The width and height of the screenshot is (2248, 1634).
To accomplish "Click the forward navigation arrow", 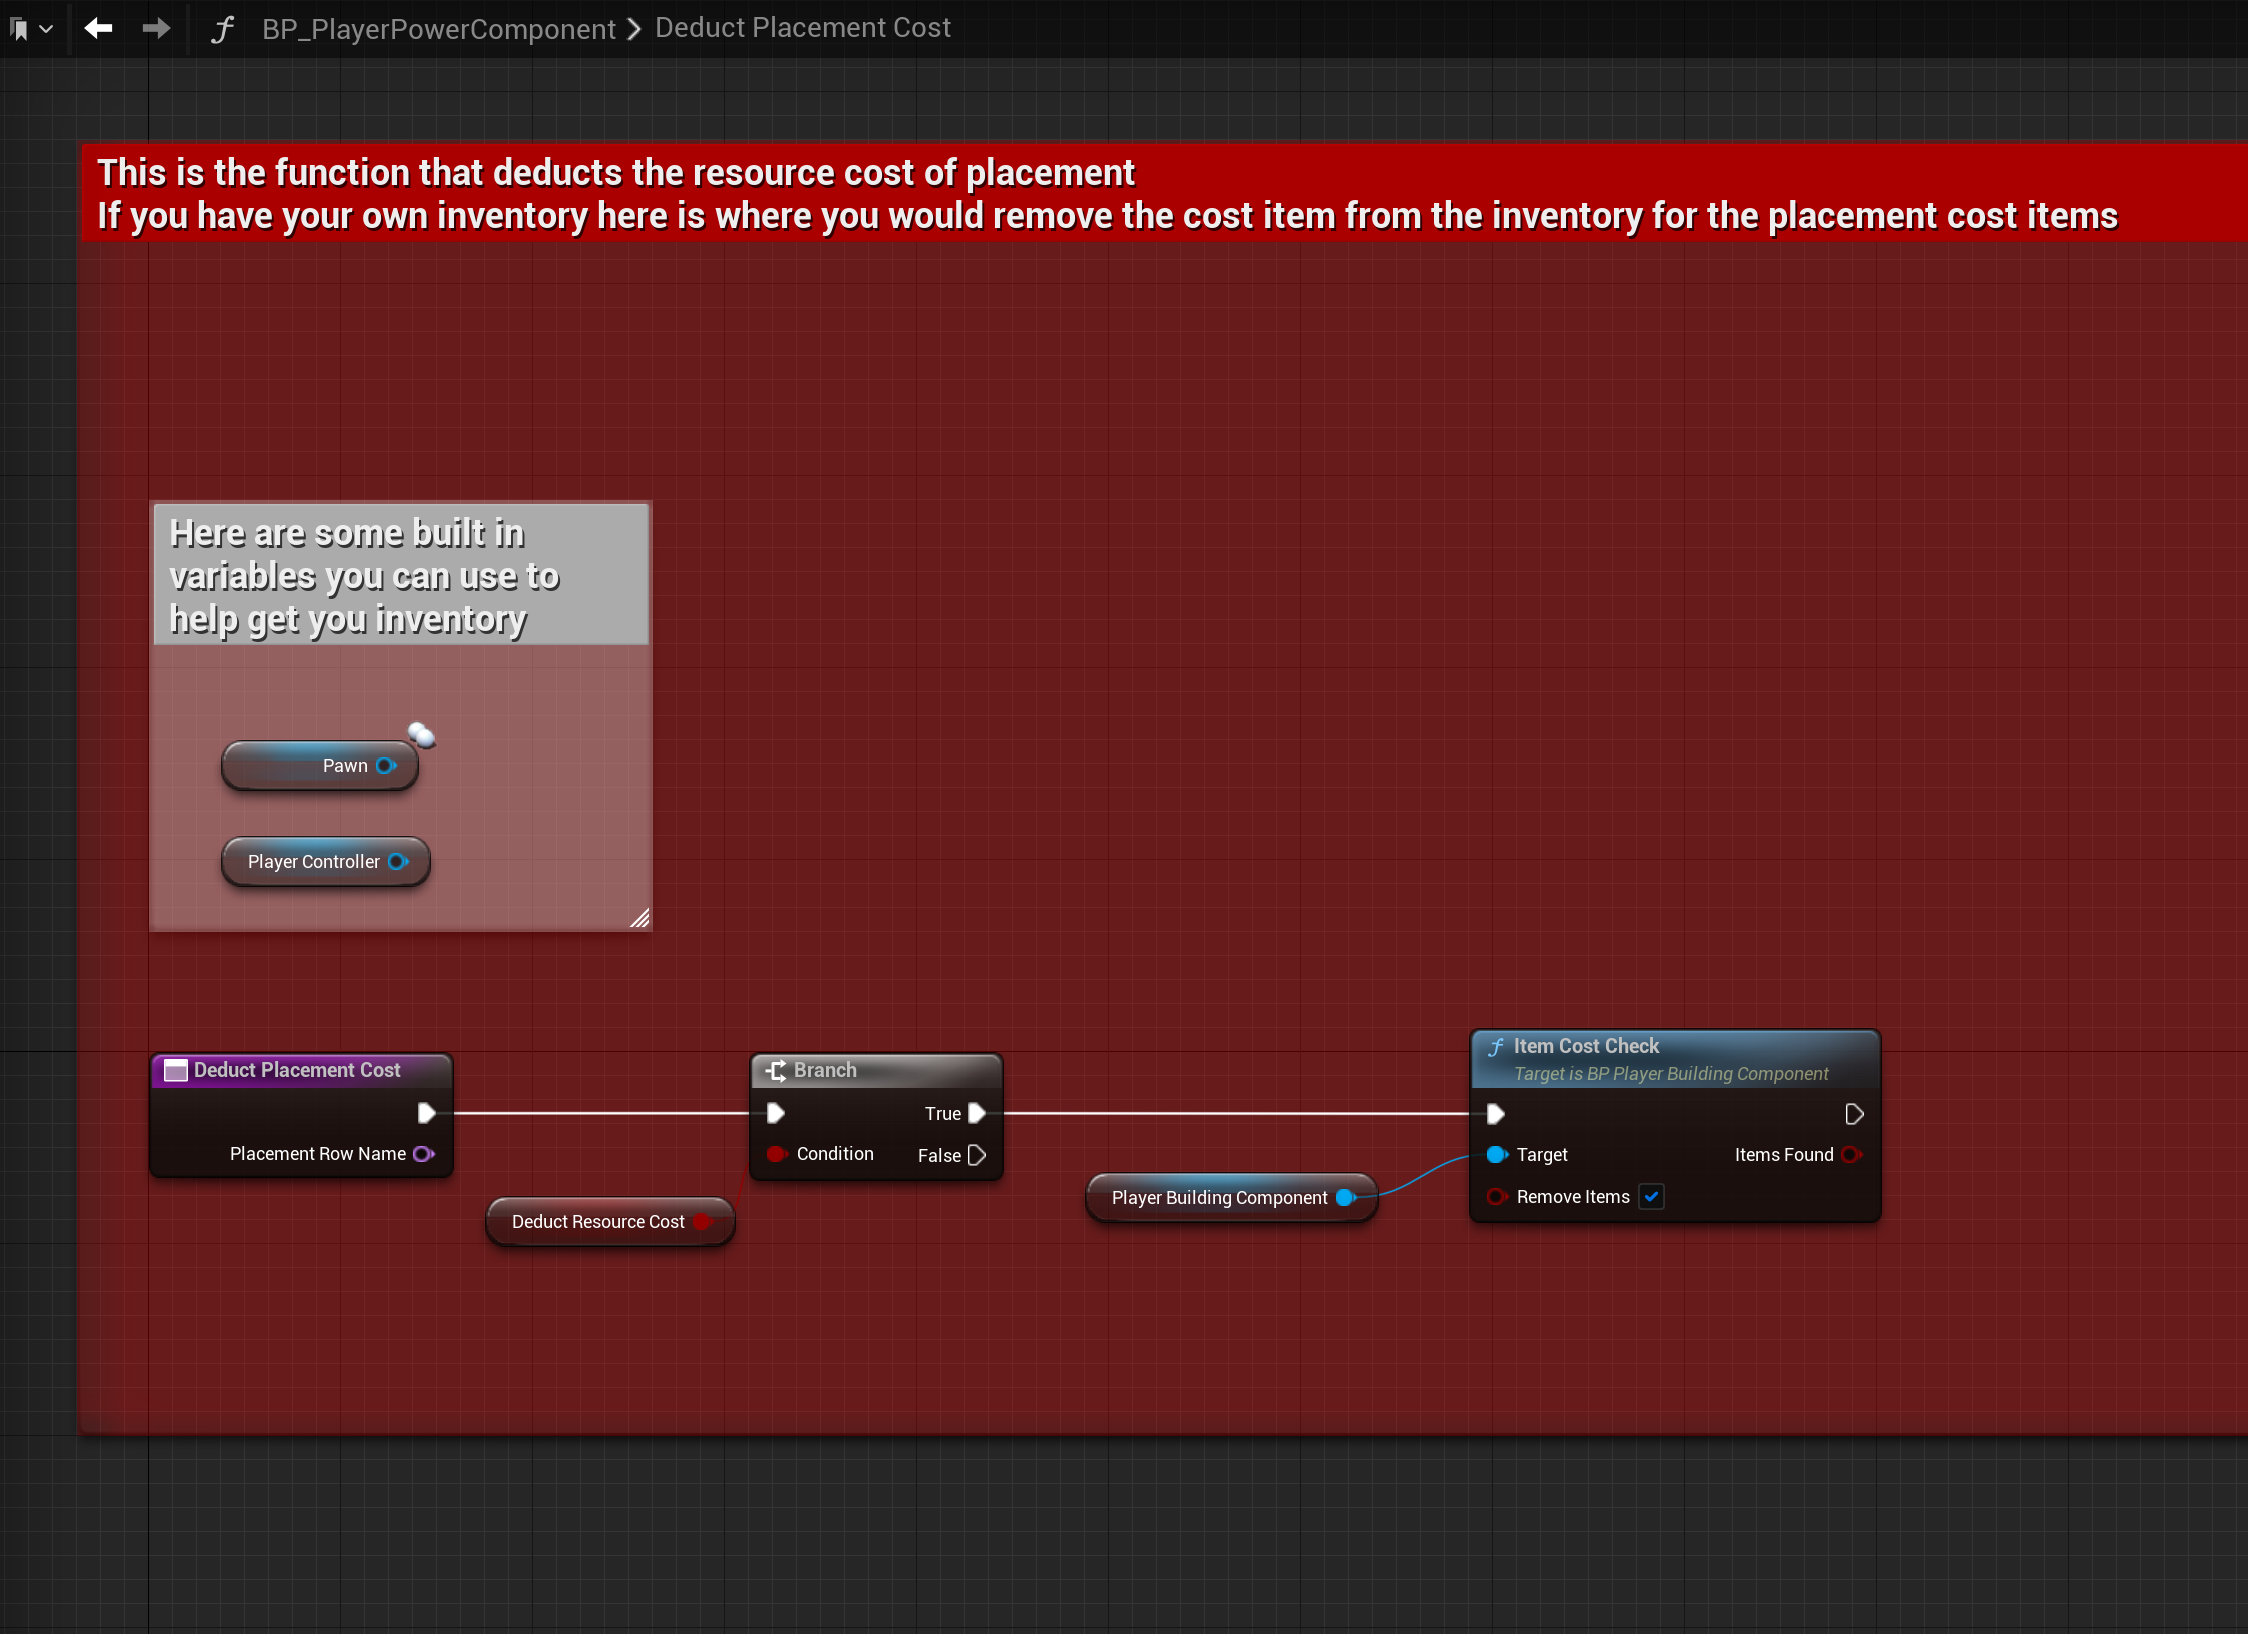I will click(x=156, y=28).
